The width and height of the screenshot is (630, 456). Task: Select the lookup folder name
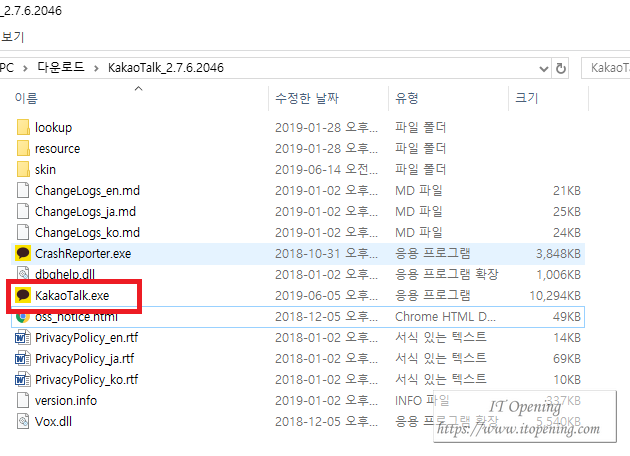point(53,127)
